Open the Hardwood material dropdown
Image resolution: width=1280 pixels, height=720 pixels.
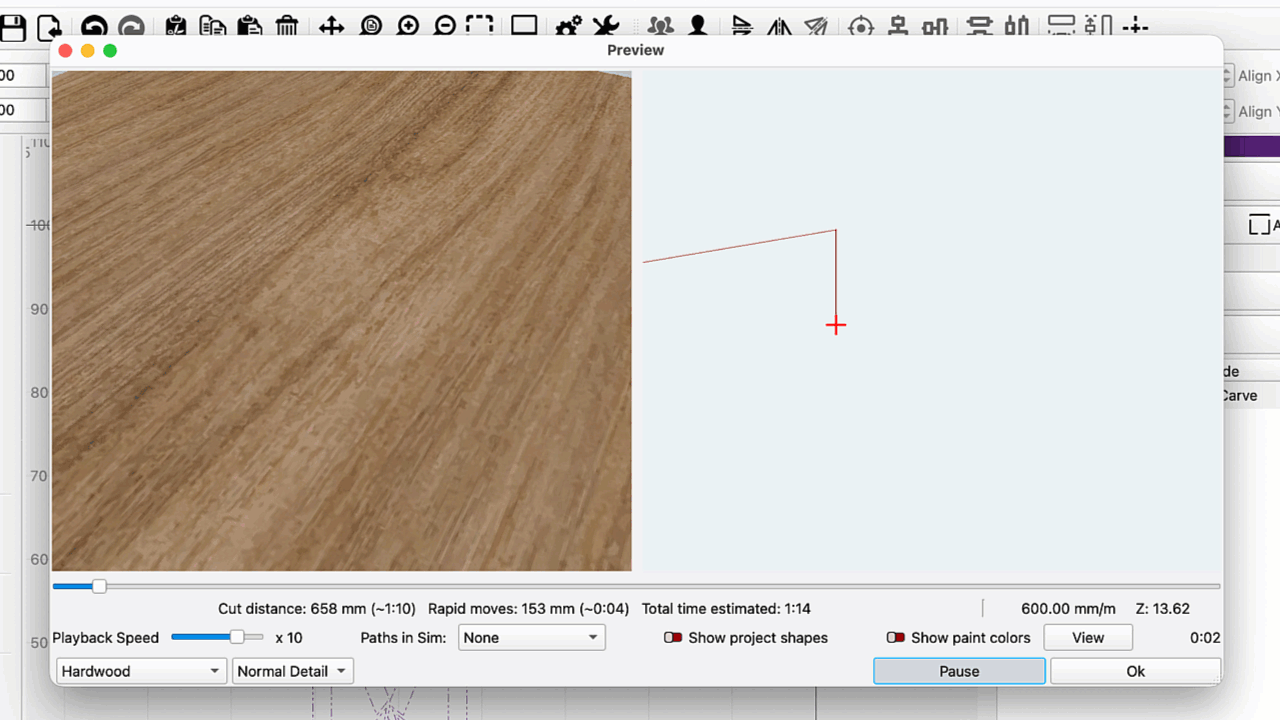(x=141, y=671)
